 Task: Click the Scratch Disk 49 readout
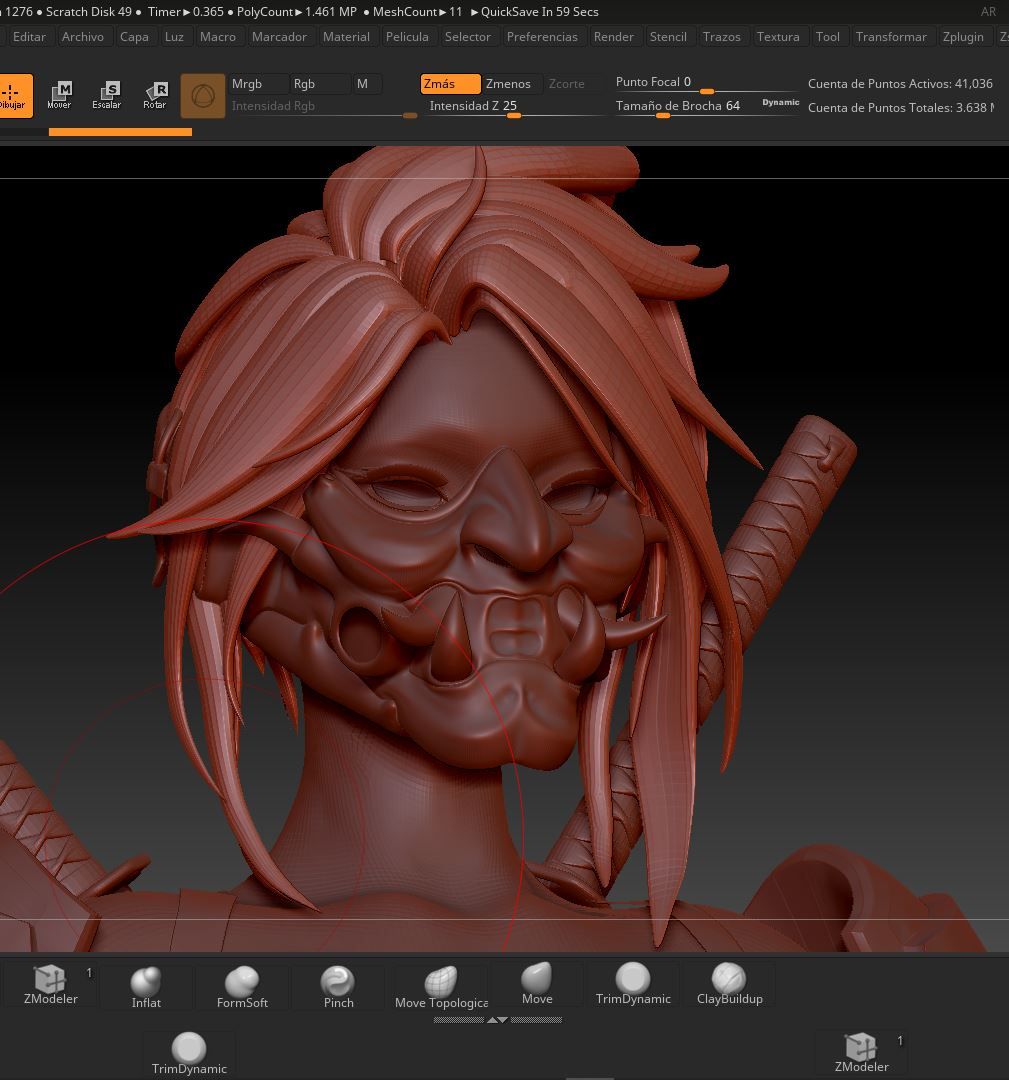(x=89, y=12)
